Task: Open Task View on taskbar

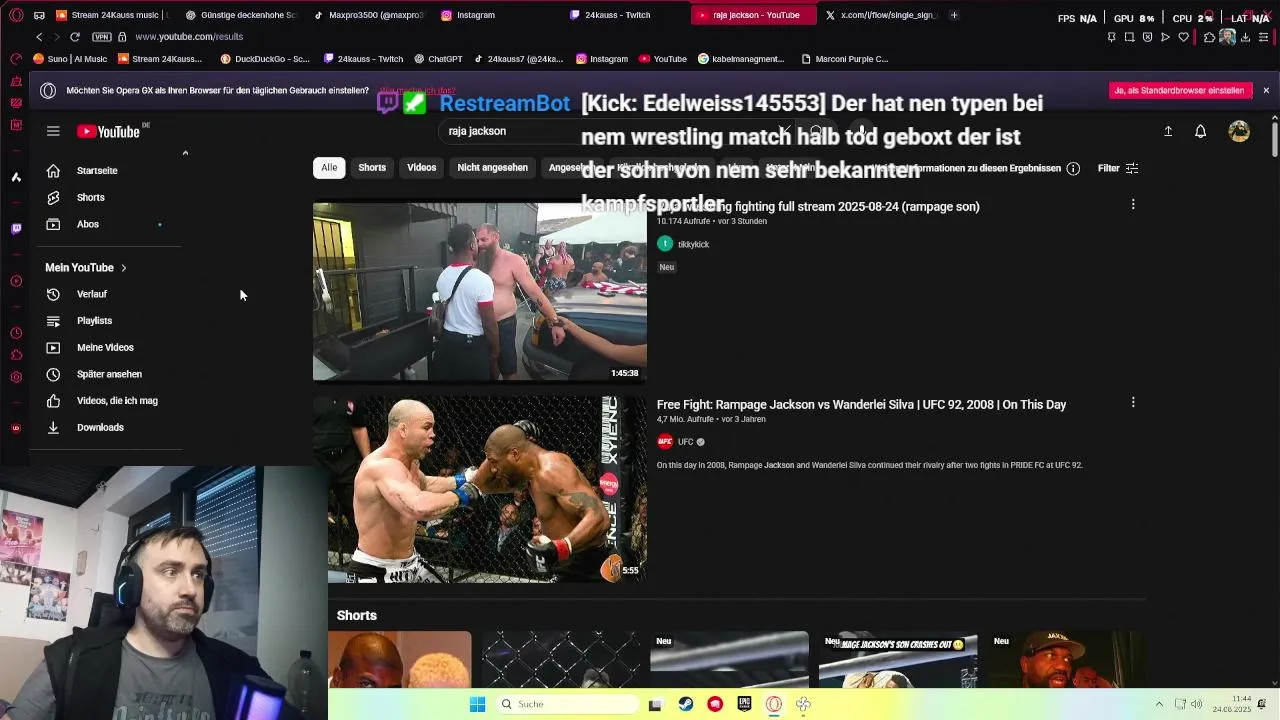Action: point(655,704)
